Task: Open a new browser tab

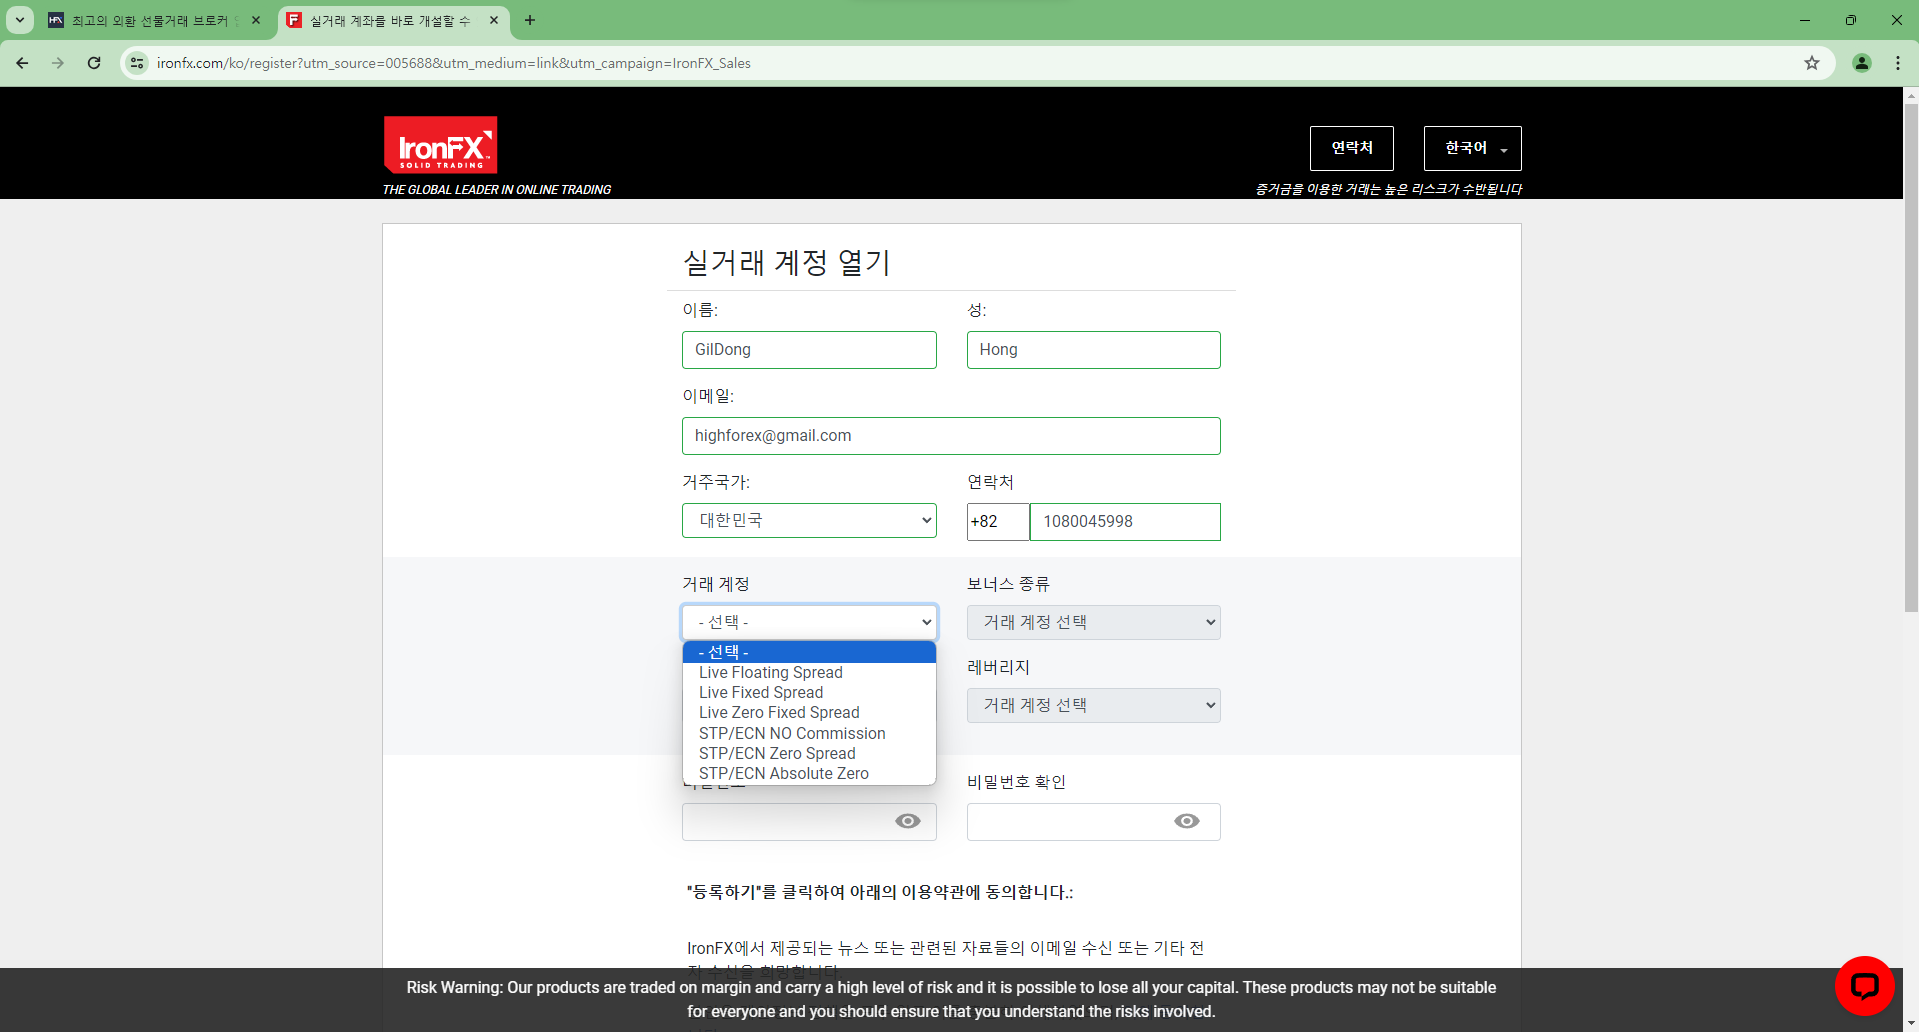Action: tap(530, 20)
